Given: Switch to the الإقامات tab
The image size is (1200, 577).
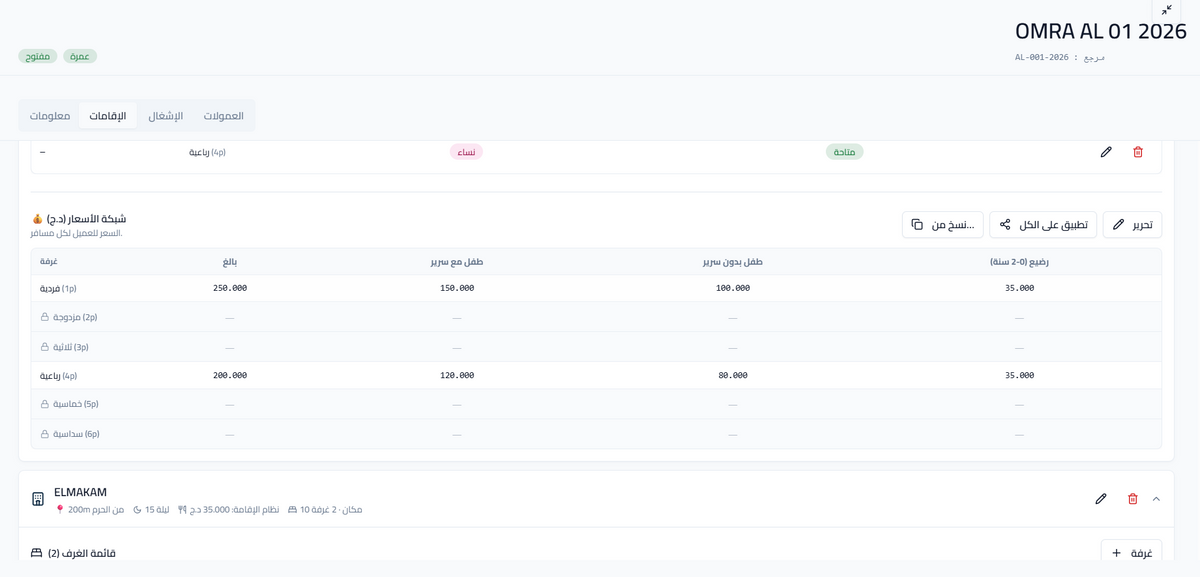Looking at the screenshot, I should pyautogui.click(x=108, y=116).
